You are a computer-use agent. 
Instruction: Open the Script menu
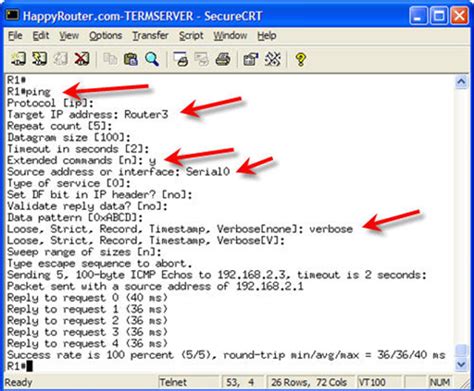(191, 36)
